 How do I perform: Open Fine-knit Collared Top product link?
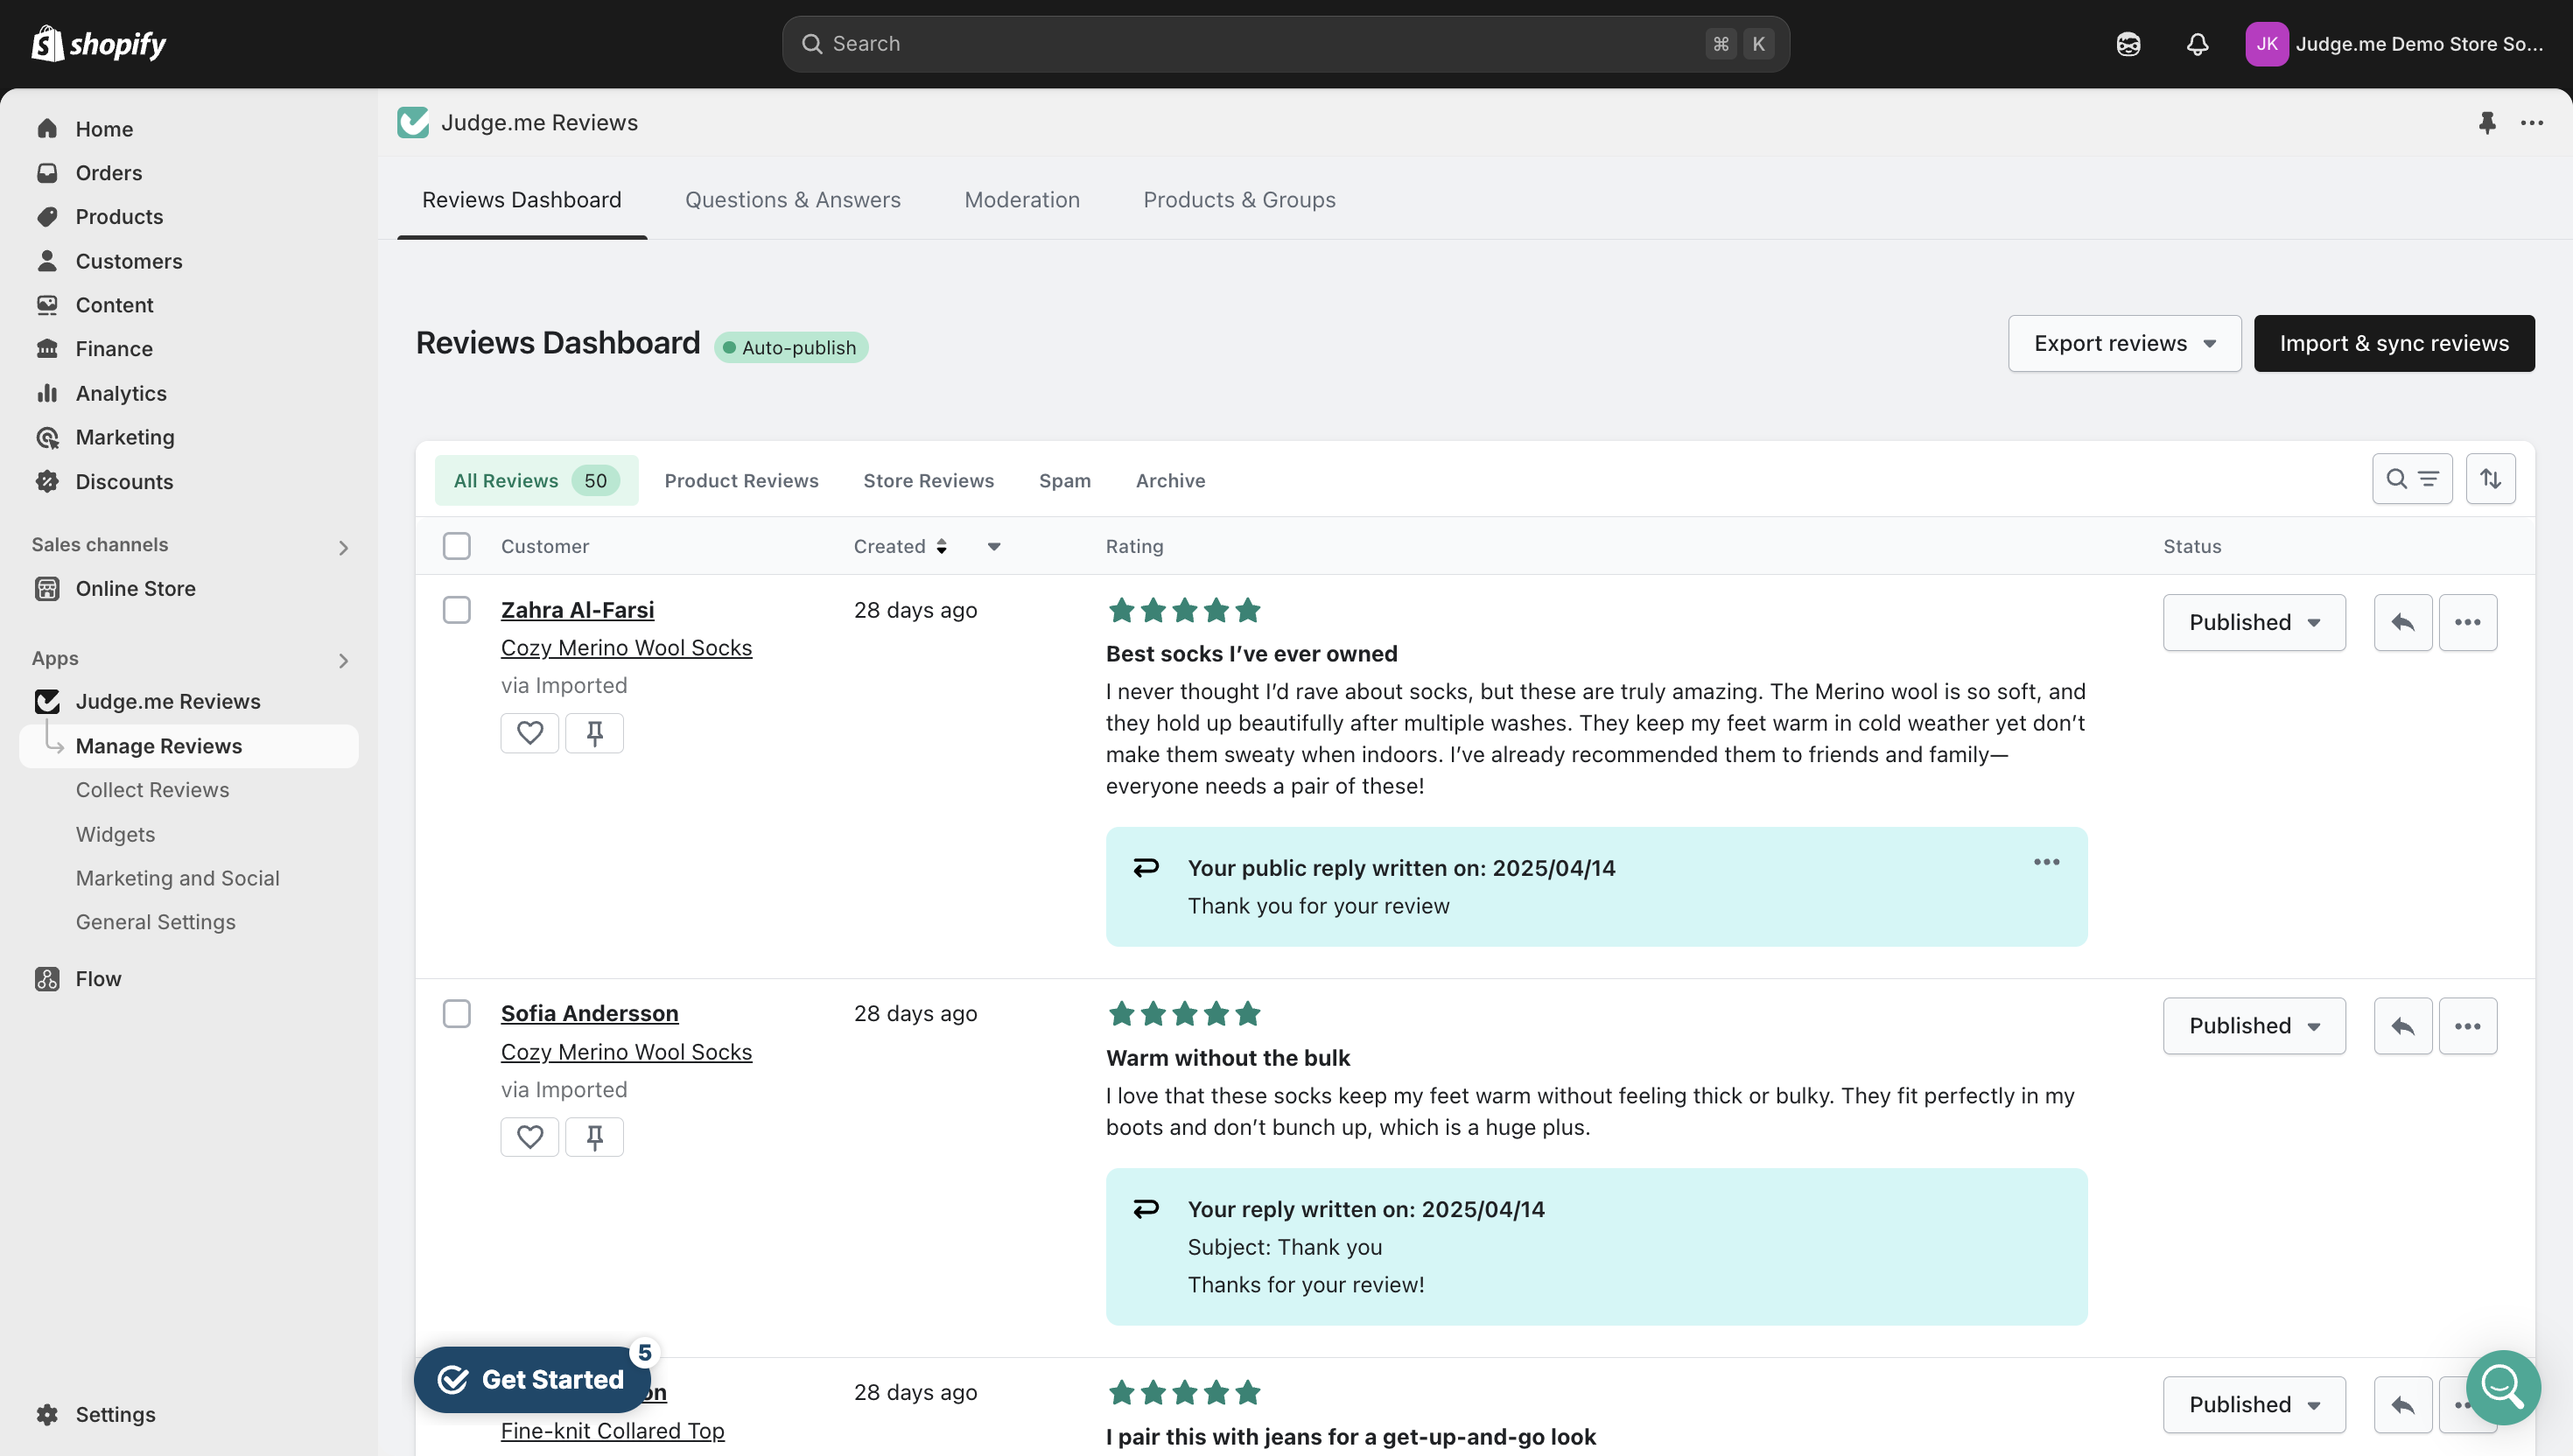click(612, 1431)
